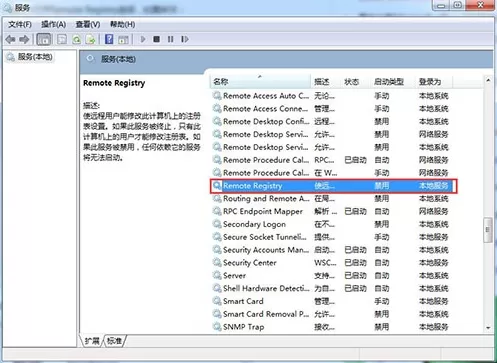Click the Forward arrow toolbar icon
The height and width of the screenshot is (363, 497).
pyautogui.click(x=24, y=39)
